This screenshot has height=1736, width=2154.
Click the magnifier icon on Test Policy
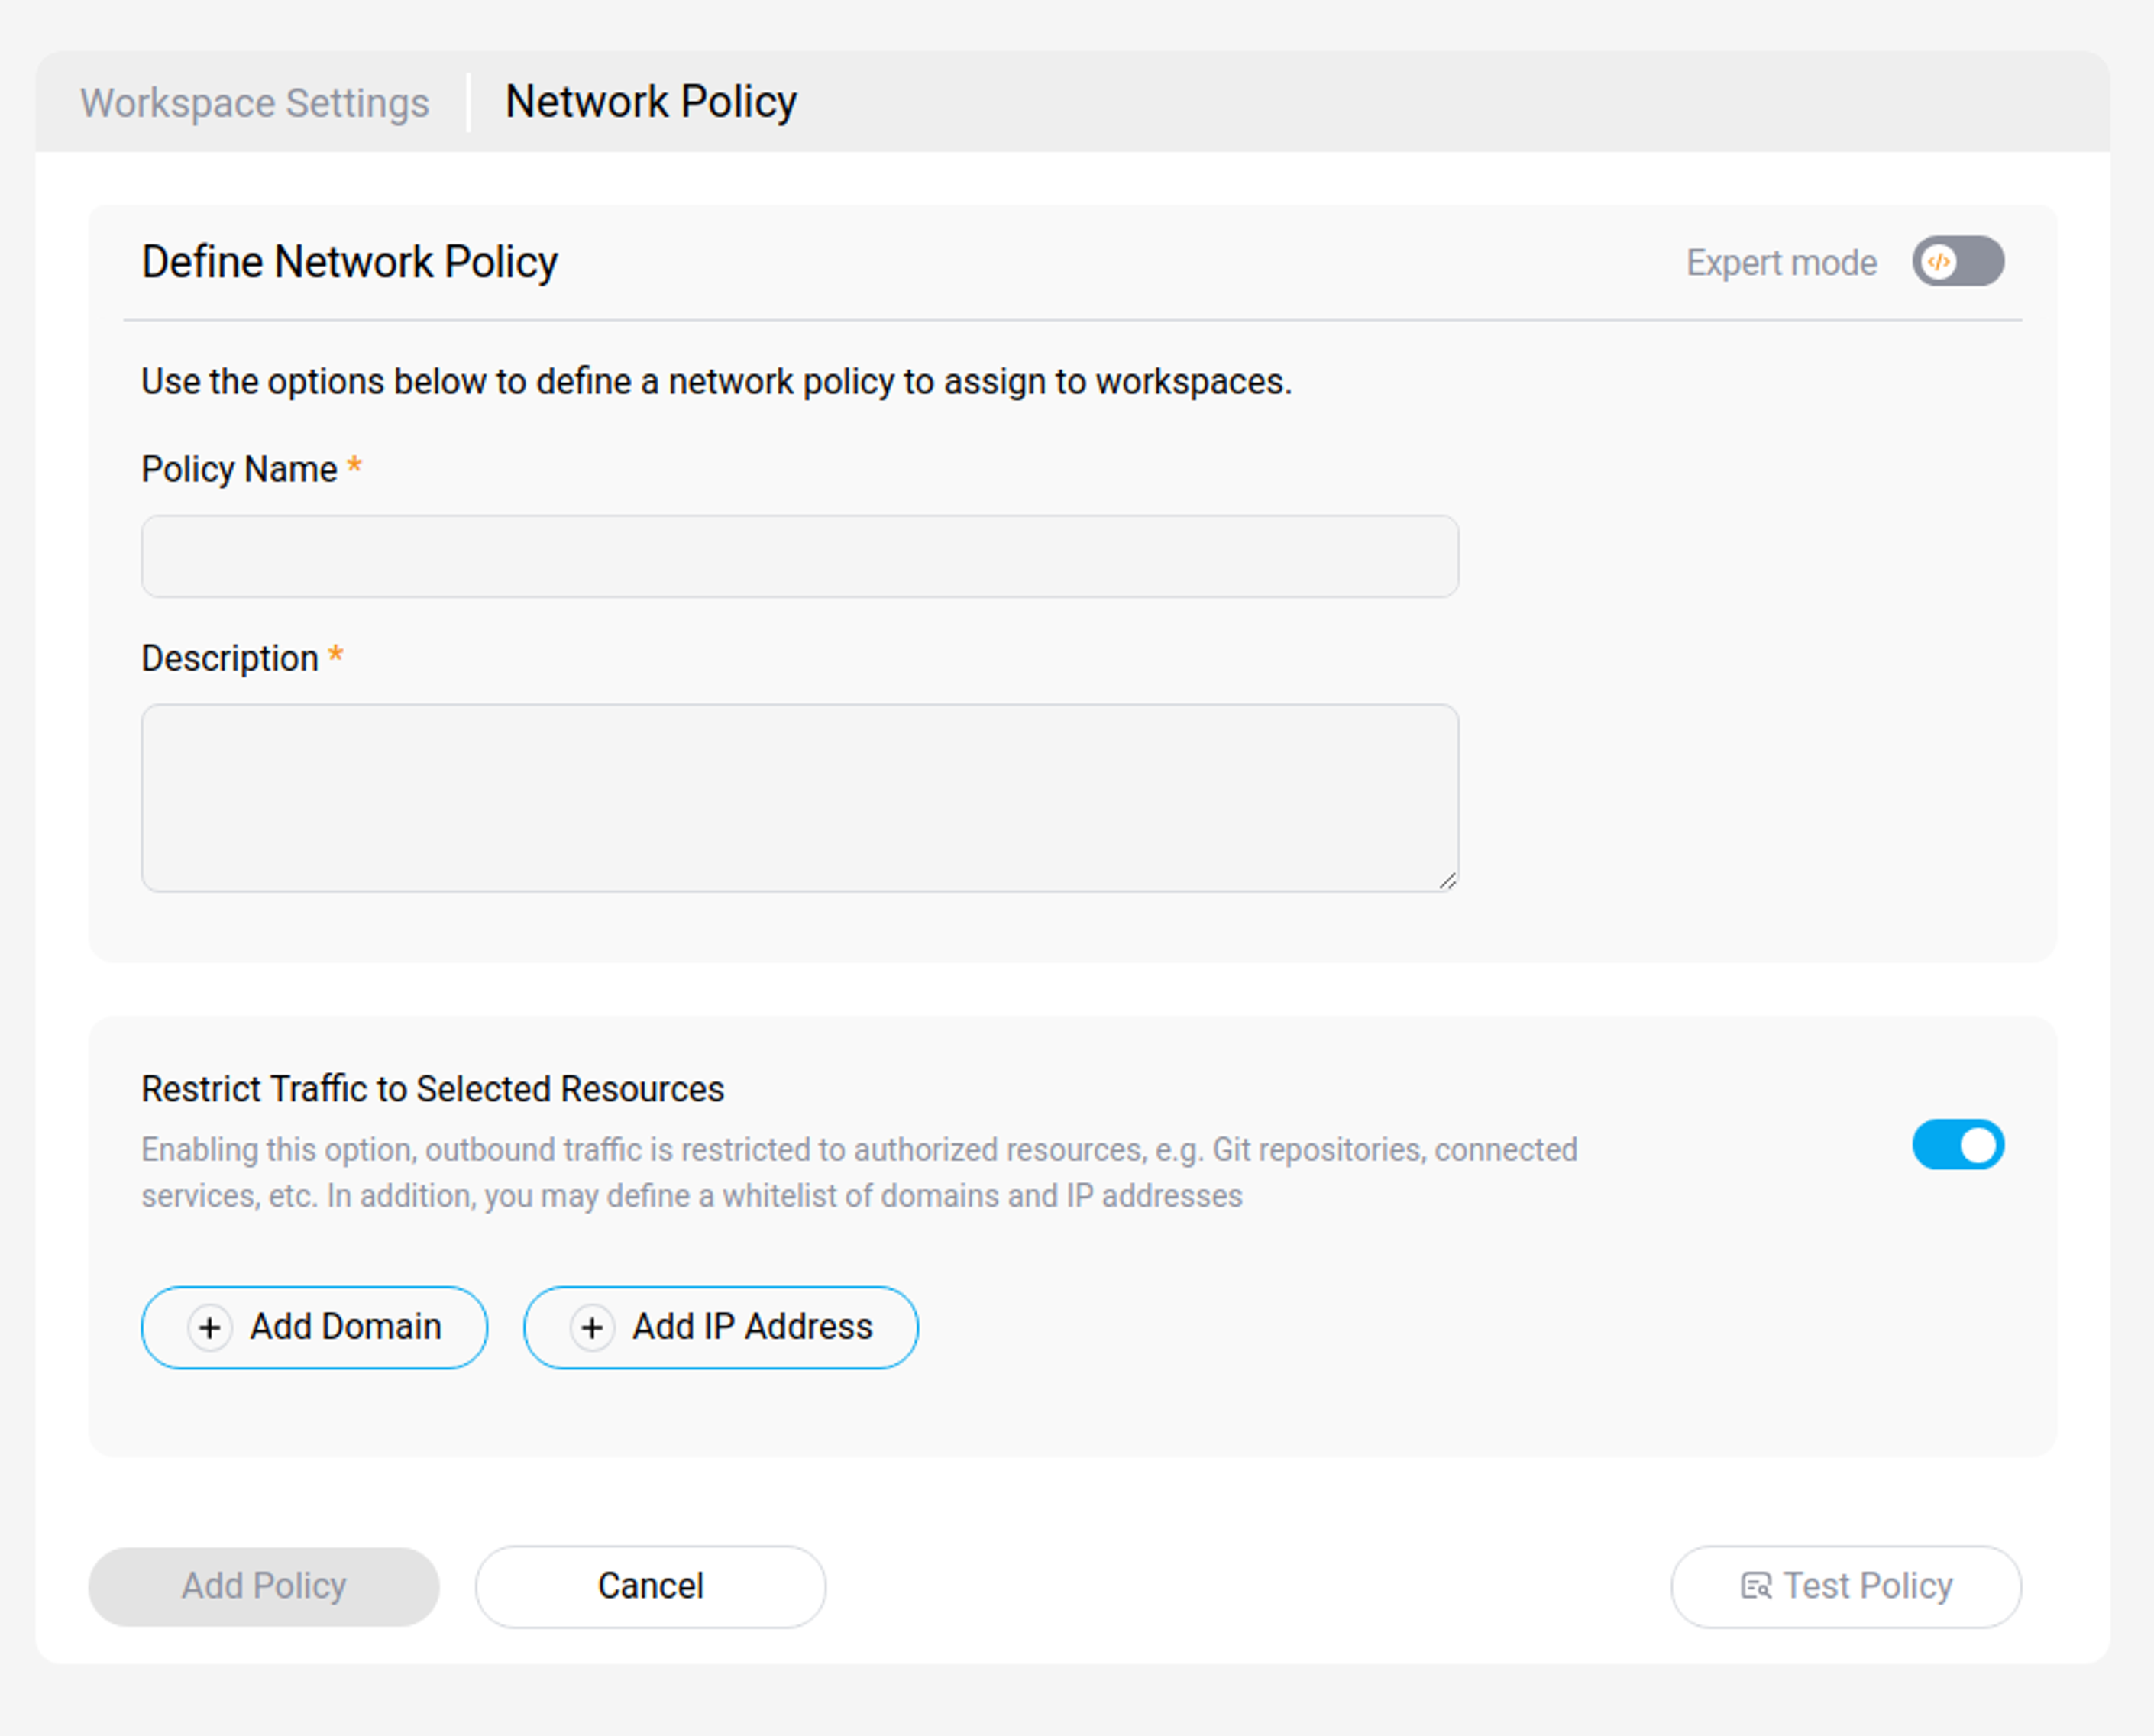pos(1755,1586)
